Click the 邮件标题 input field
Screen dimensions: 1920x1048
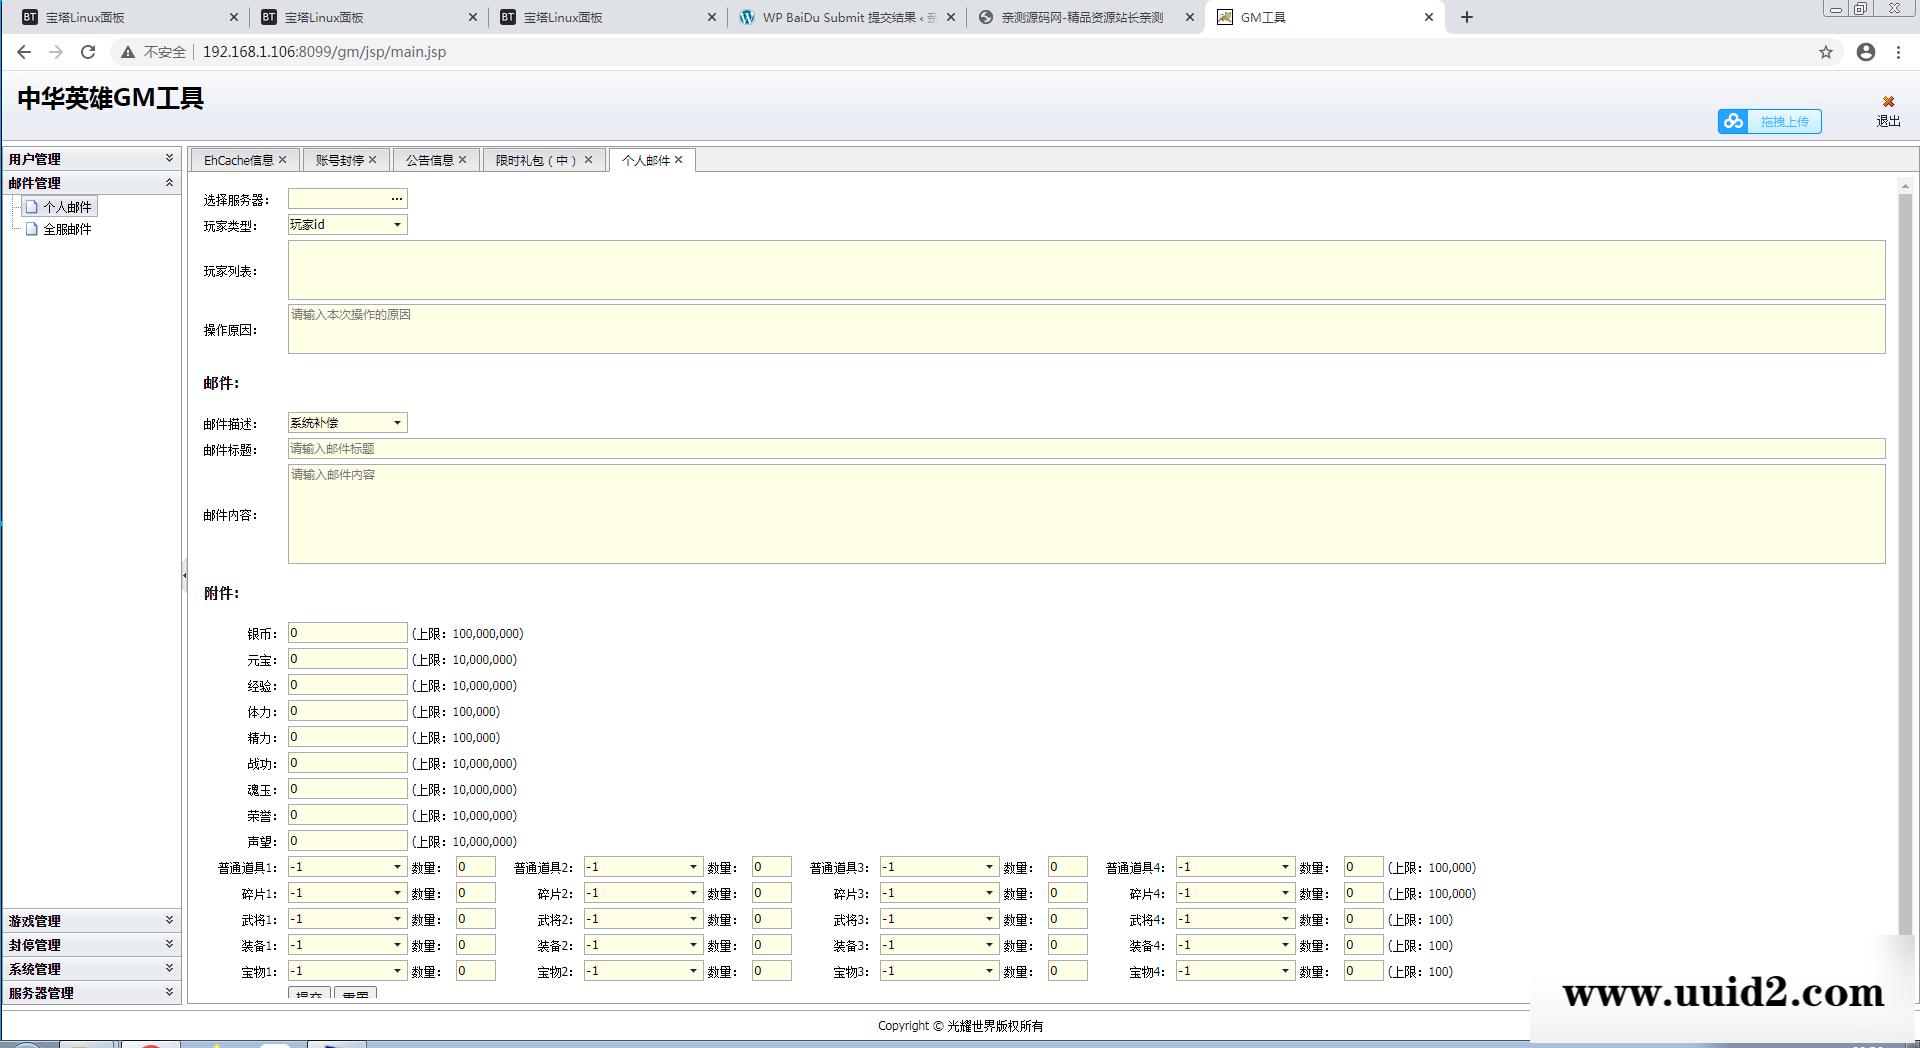[x=1086, y=449]
